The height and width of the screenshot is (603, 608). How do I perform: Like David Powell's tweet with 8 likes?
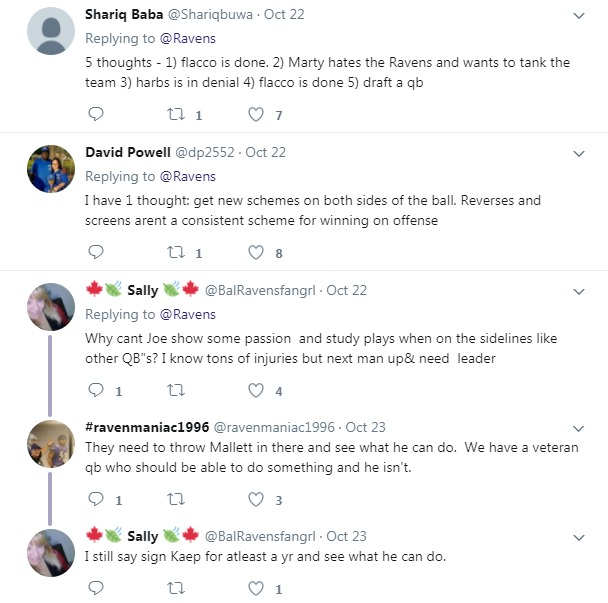pos(256,253)
